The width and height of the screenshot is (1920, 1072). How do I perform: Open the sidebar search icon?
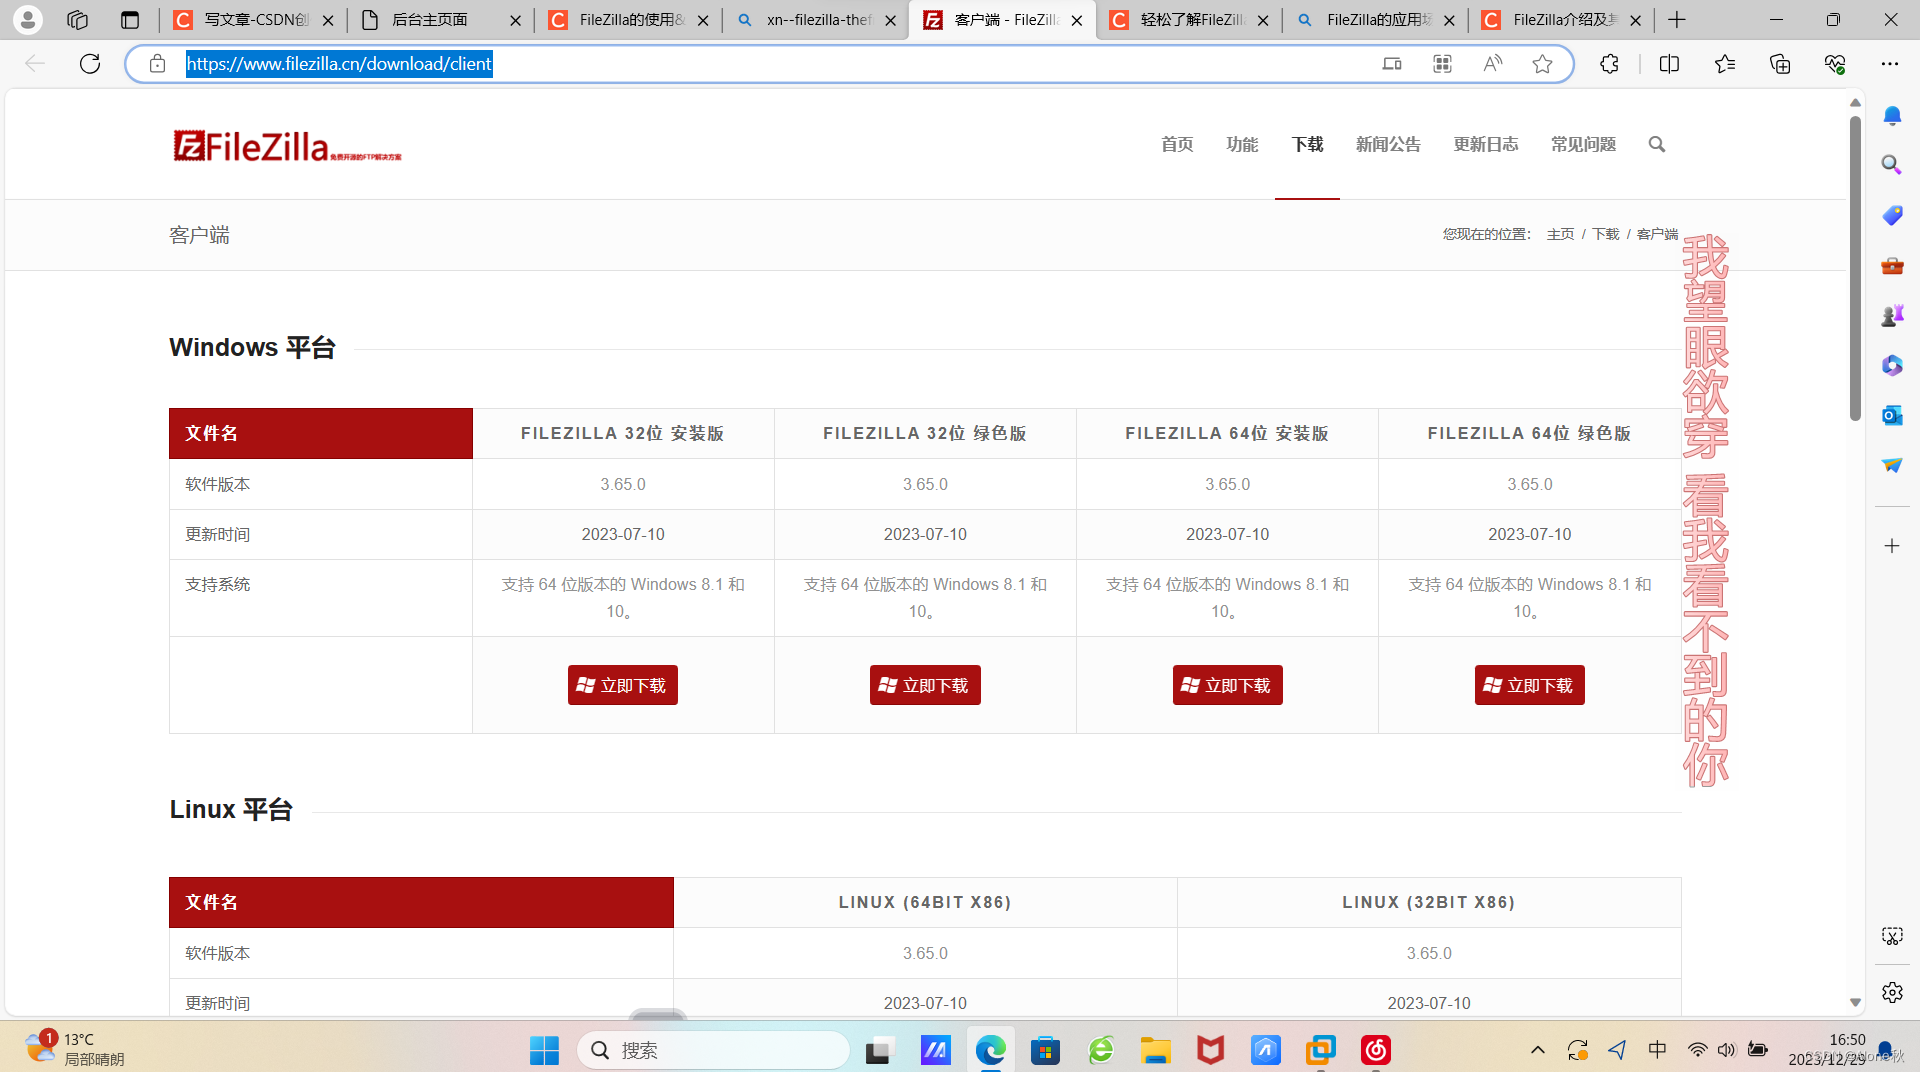pos(1892,165)
